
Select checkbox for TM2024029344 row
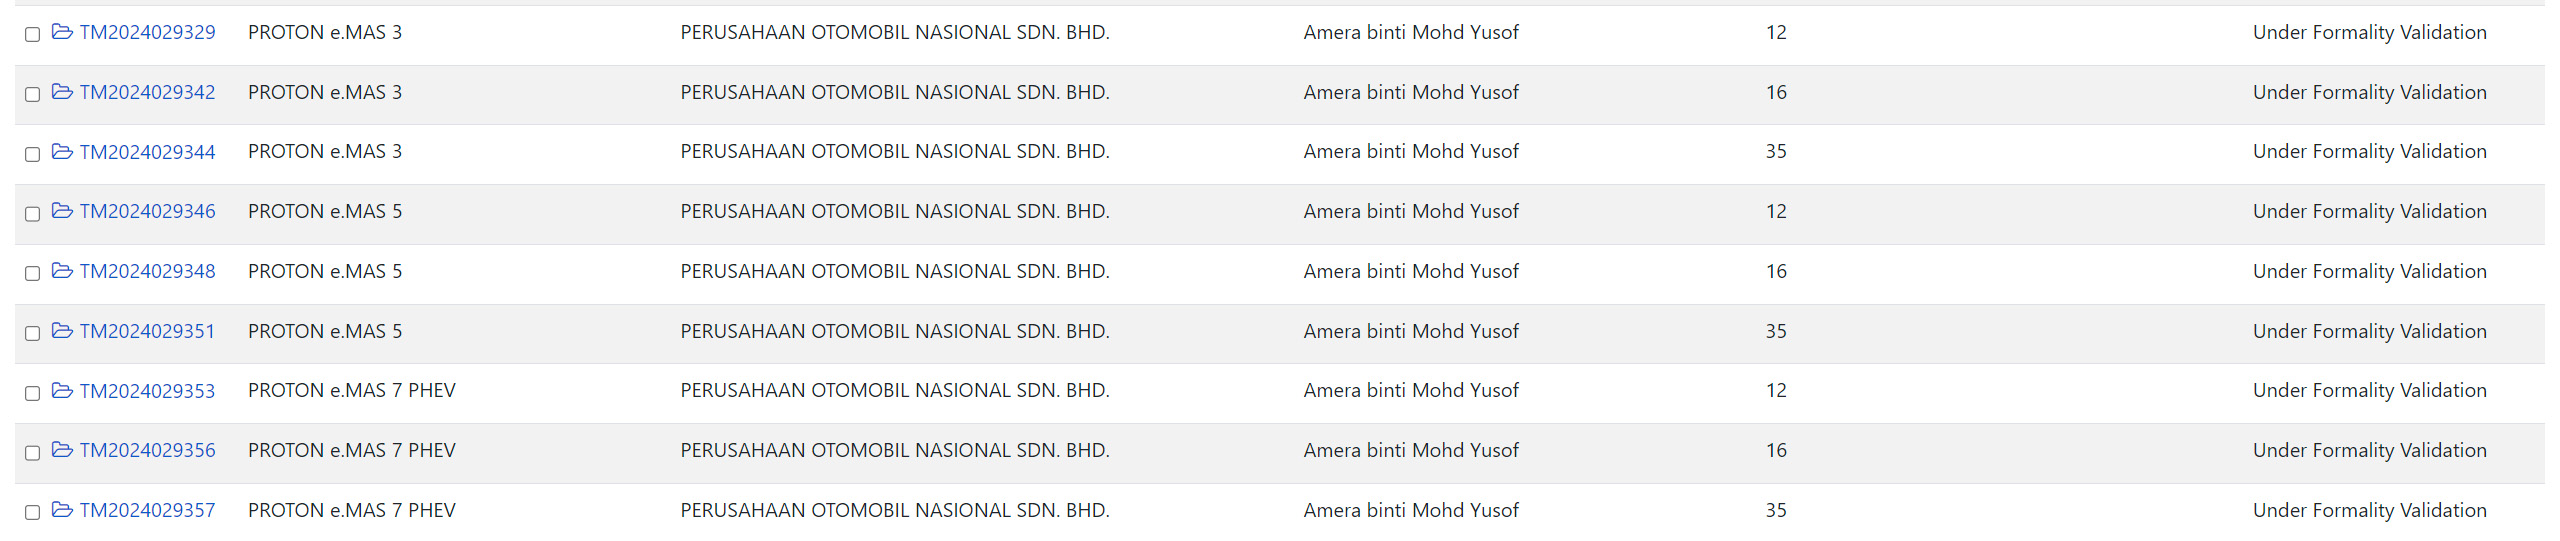point(32,154)
